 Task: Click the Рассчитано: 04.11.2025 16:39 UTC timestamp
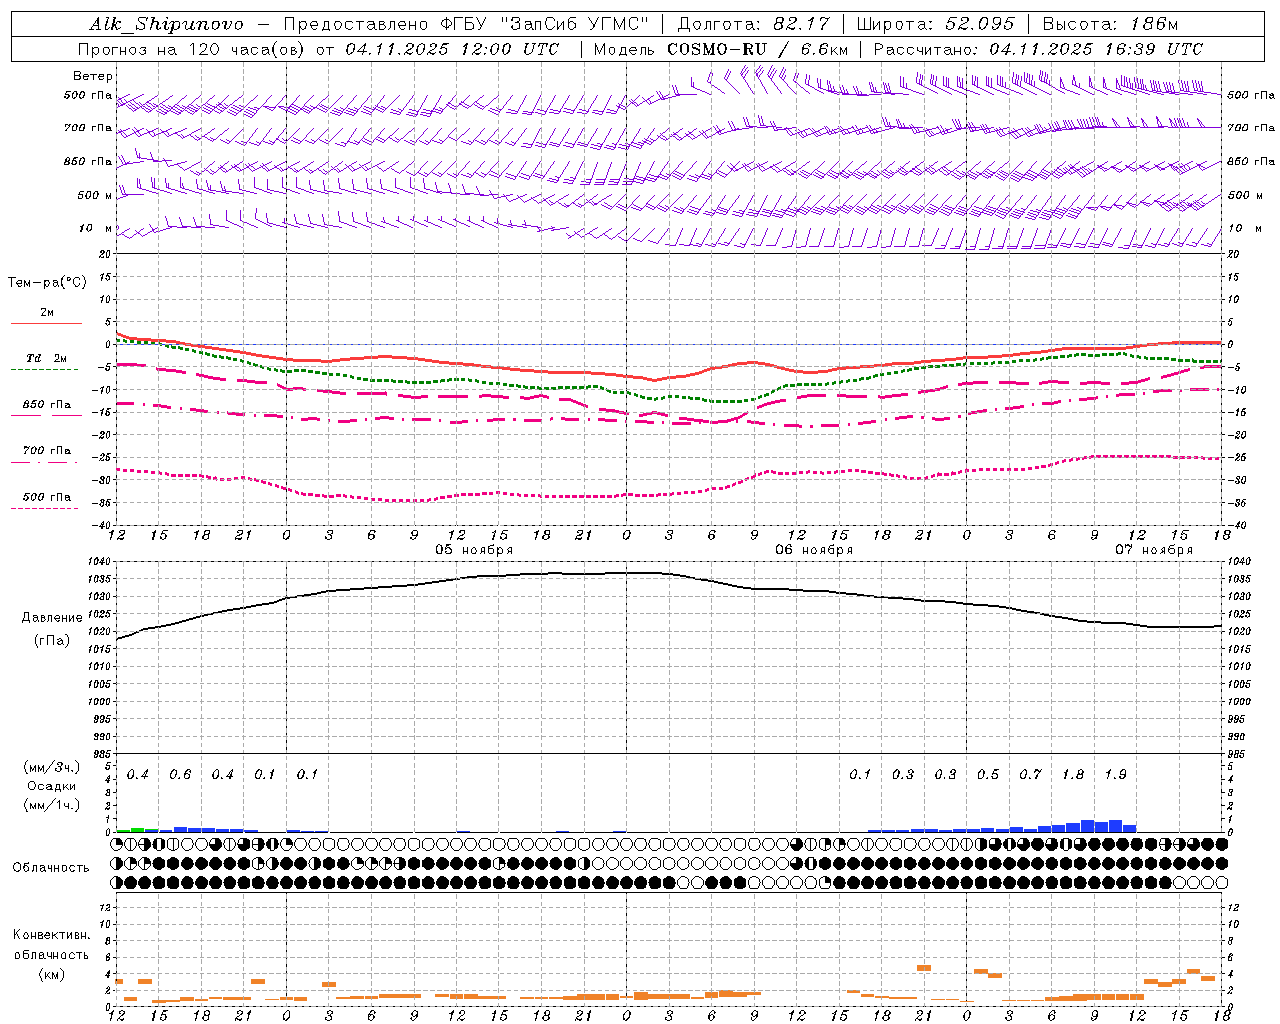[1038, 49]
